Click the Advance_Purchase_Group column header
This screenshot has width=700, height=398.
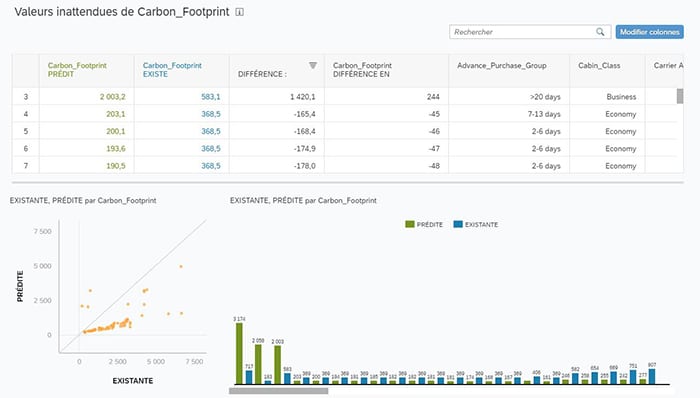509,70
